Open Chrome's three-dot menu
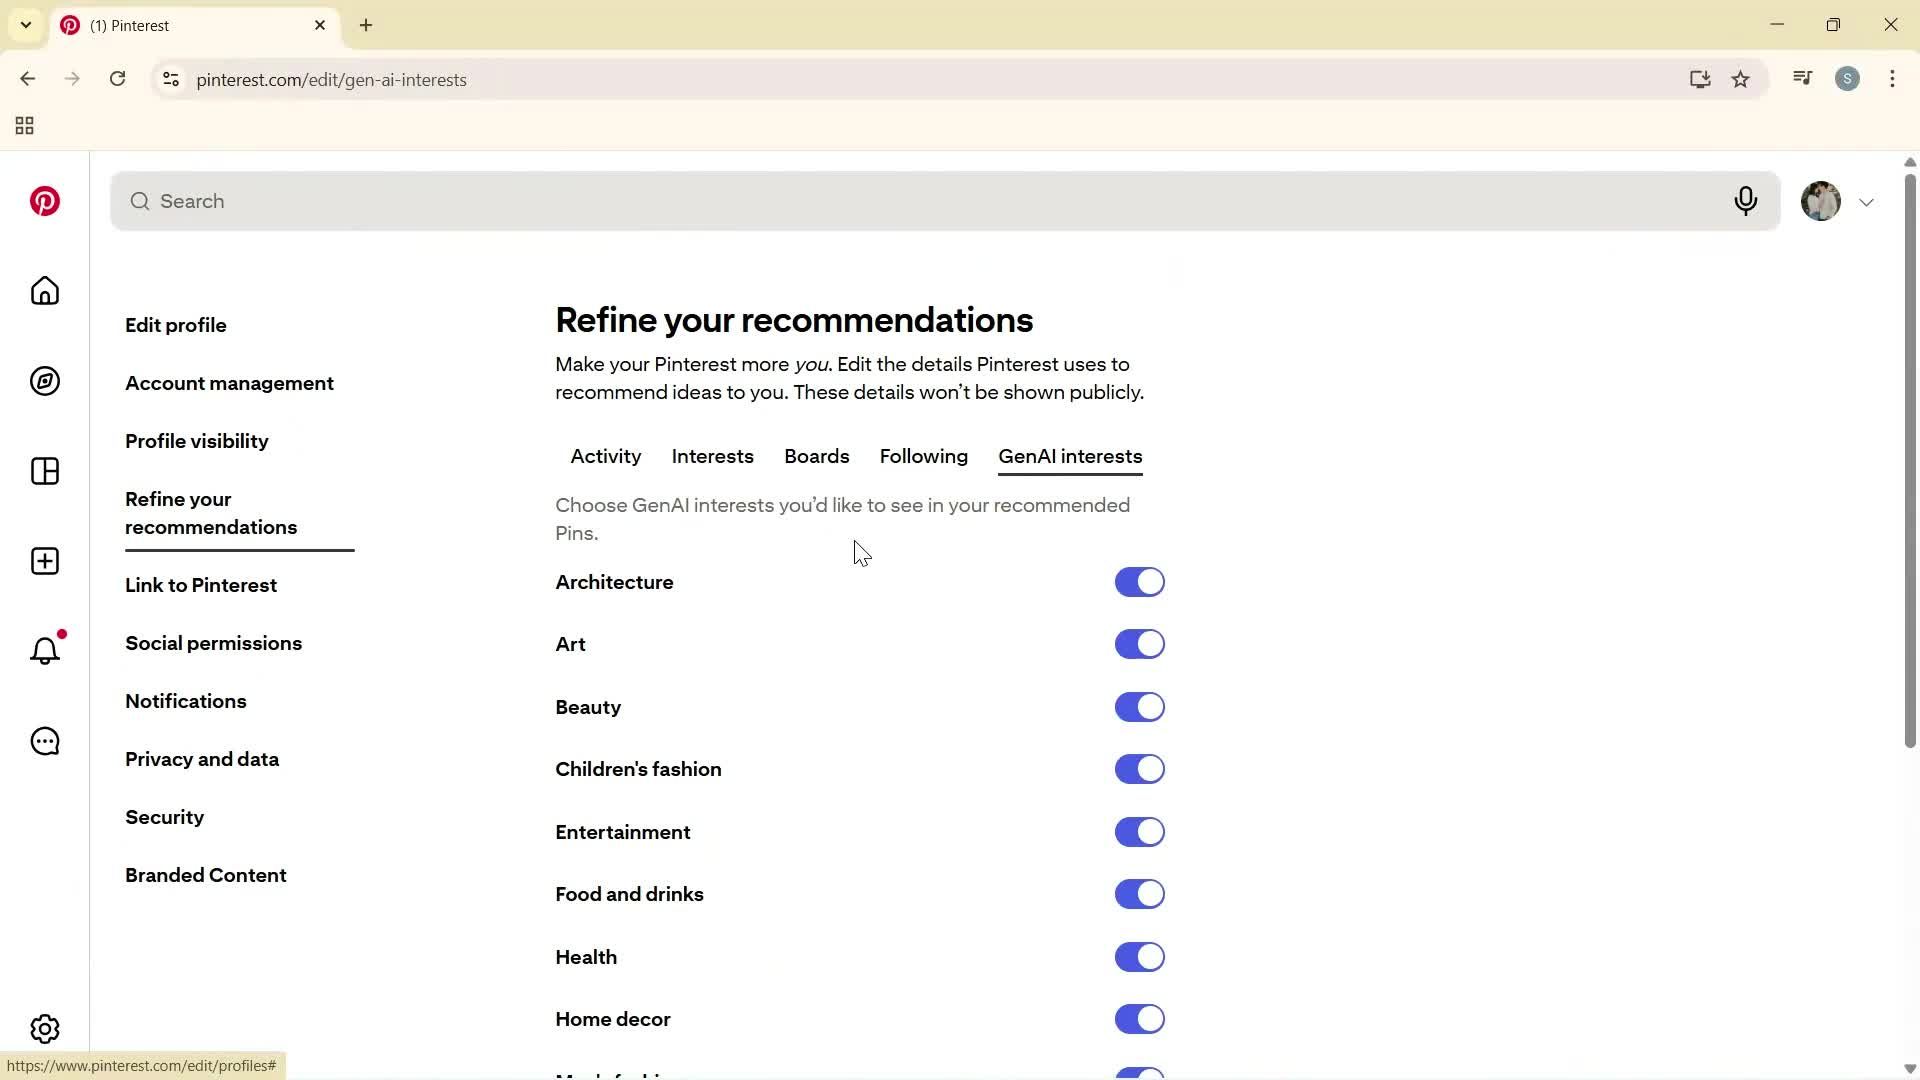Viewport: 1920px width, 1080px height. [x=1893, y=79]
